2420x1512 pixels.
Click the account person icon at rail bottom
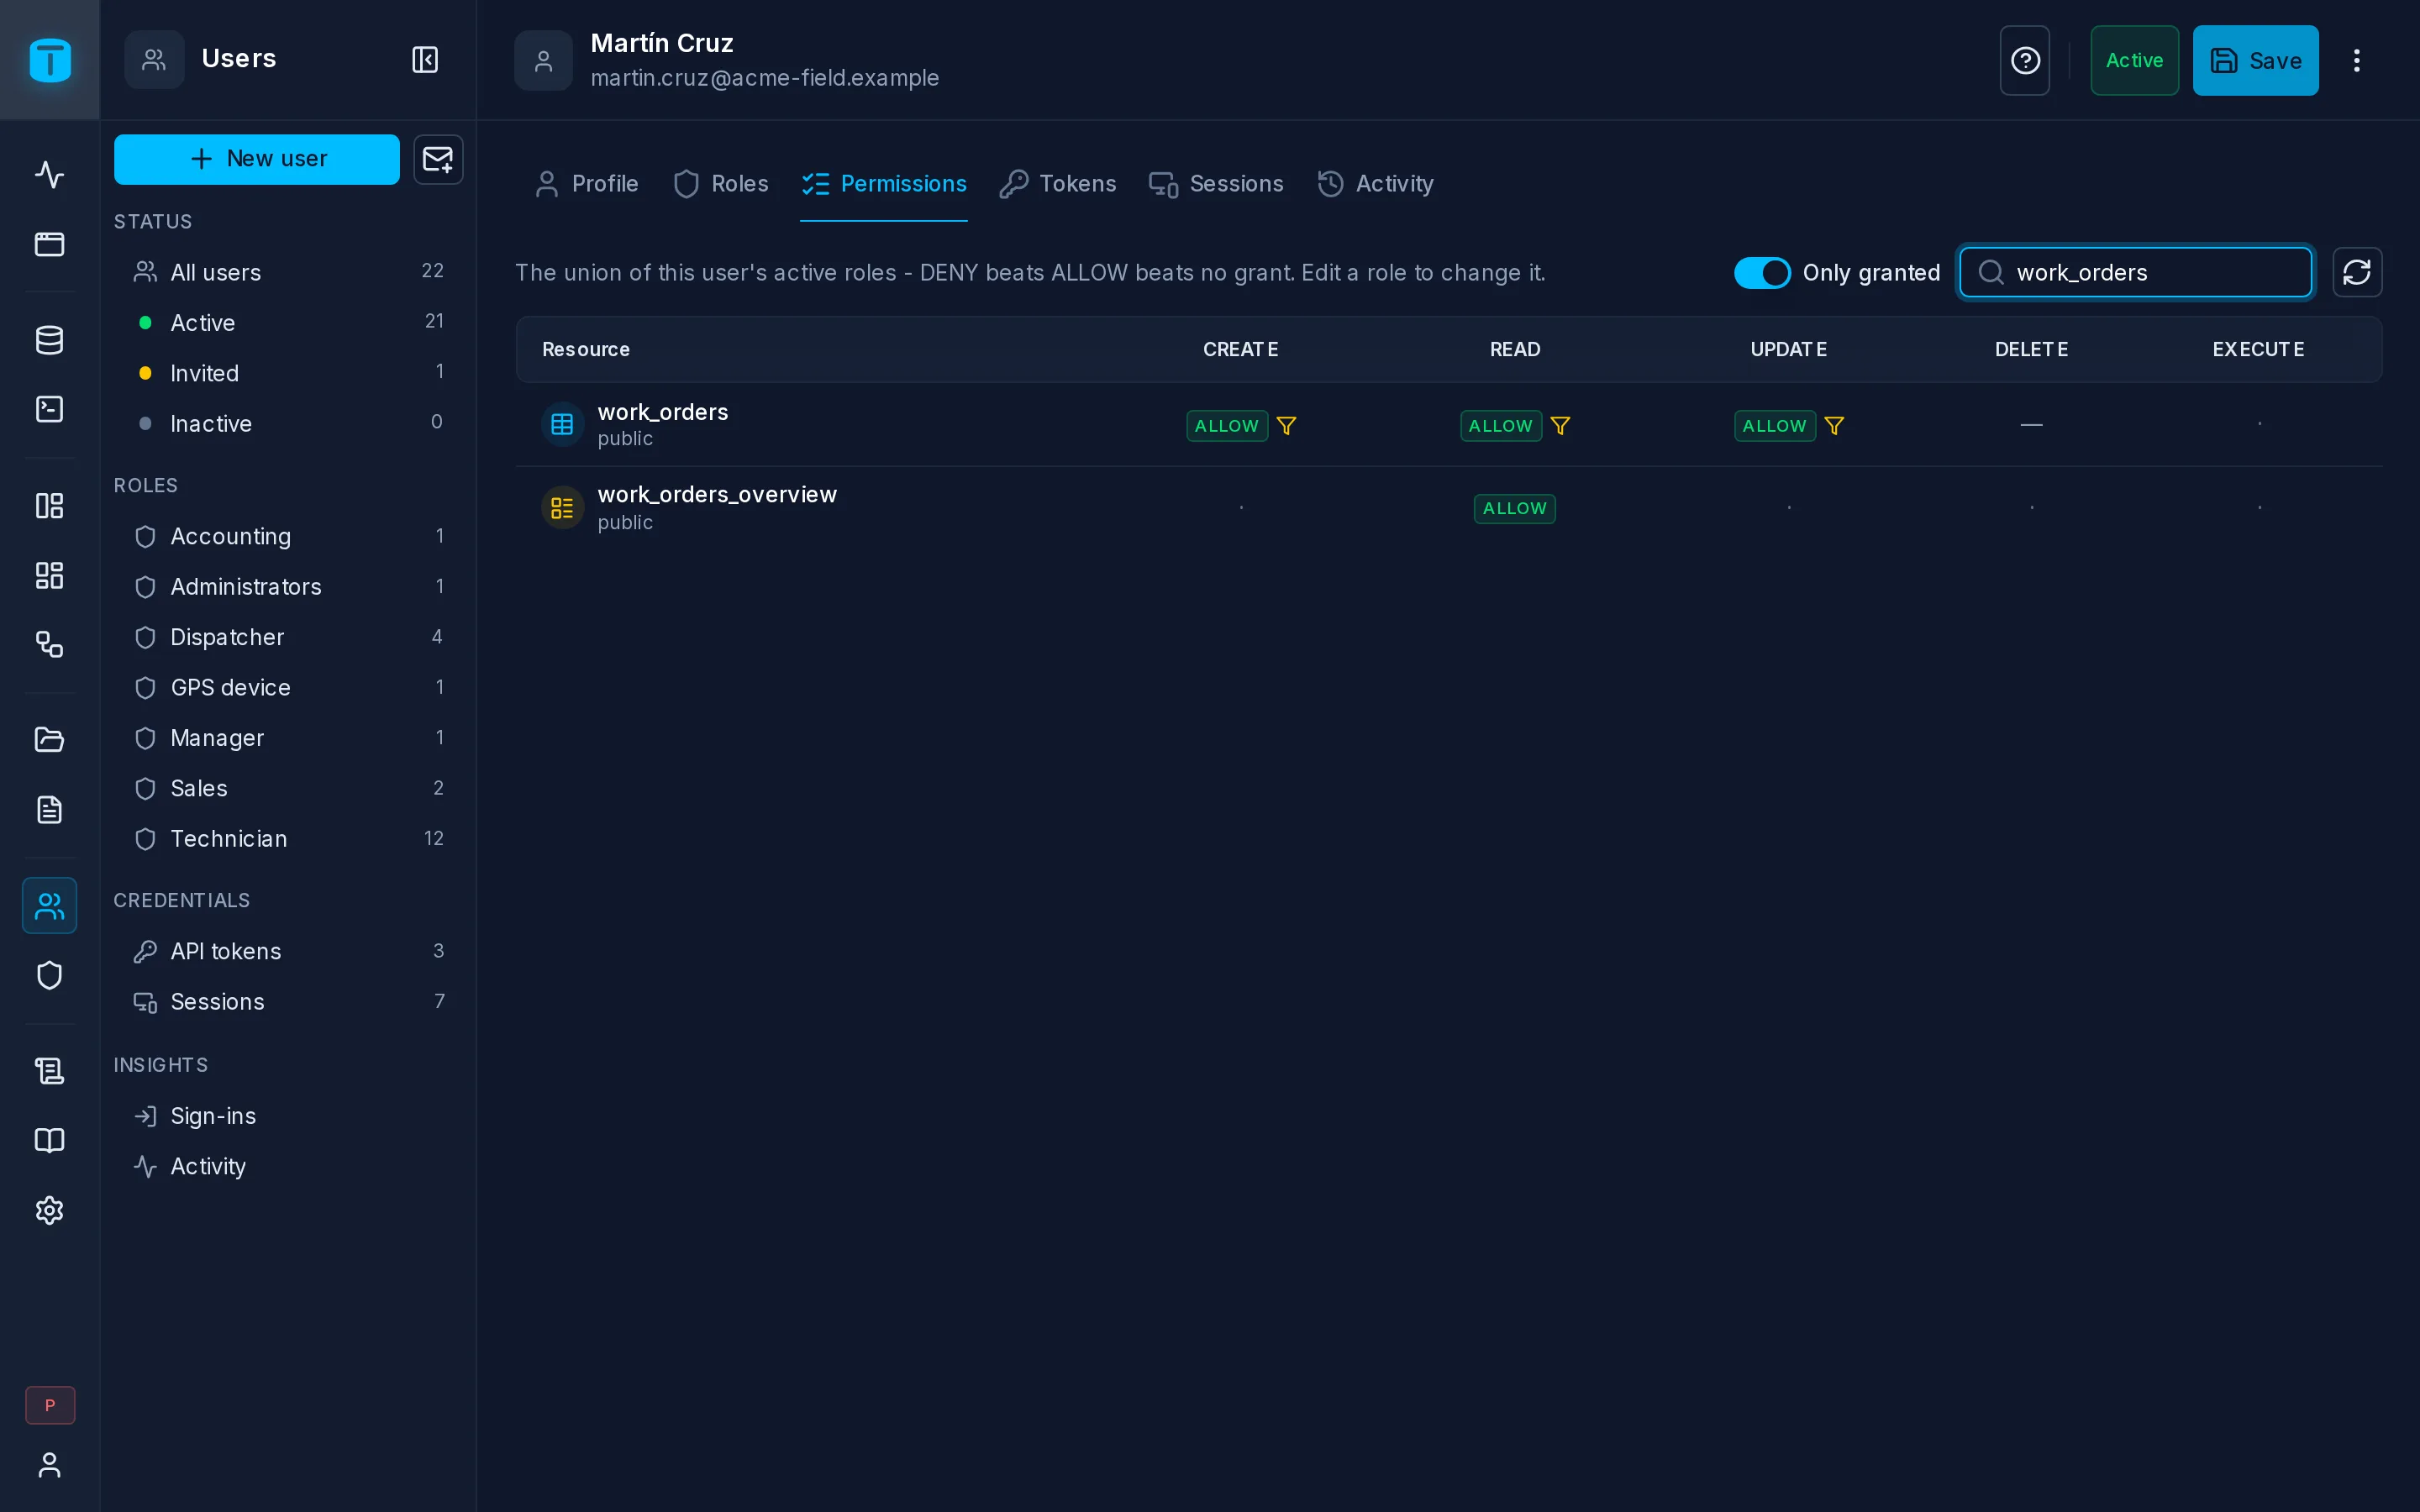pyautogui.click(x=50, y=1465)
